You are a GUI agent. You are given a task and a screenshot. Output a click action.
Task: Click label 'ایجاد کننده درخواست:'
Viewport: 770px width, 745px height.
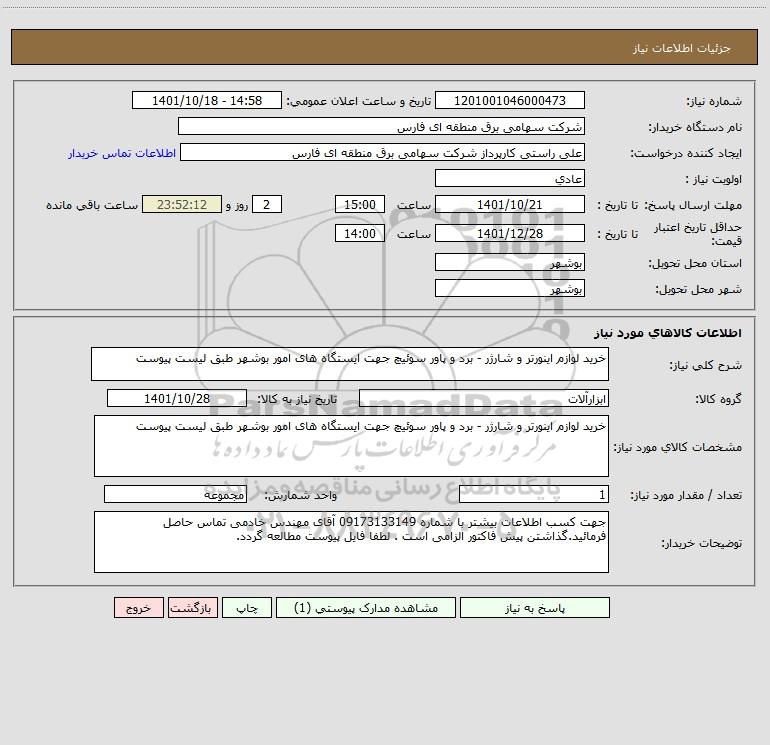pyautogui.click(x=686, y=154)
